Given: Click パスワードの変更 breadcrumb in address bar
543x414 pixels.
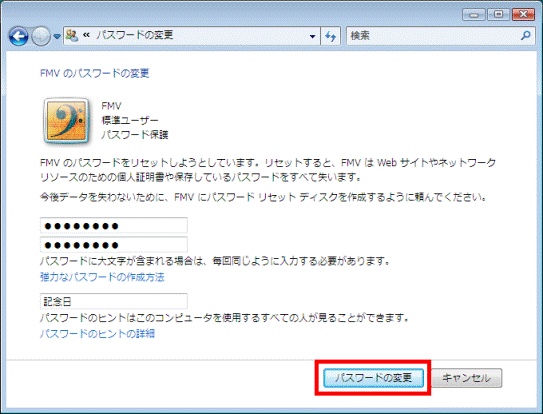Looking at the screenshot, I should click(x=134, y=35).
